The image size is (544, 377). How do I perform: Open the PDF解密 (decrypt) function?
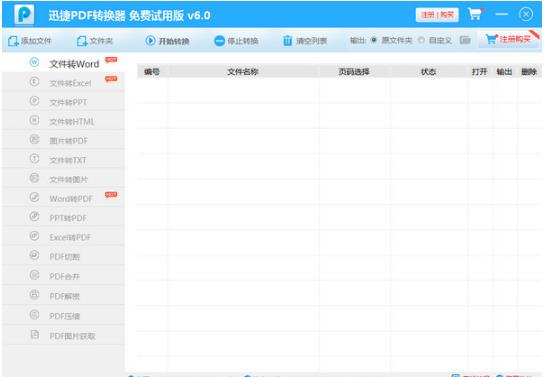coord(63,296)
